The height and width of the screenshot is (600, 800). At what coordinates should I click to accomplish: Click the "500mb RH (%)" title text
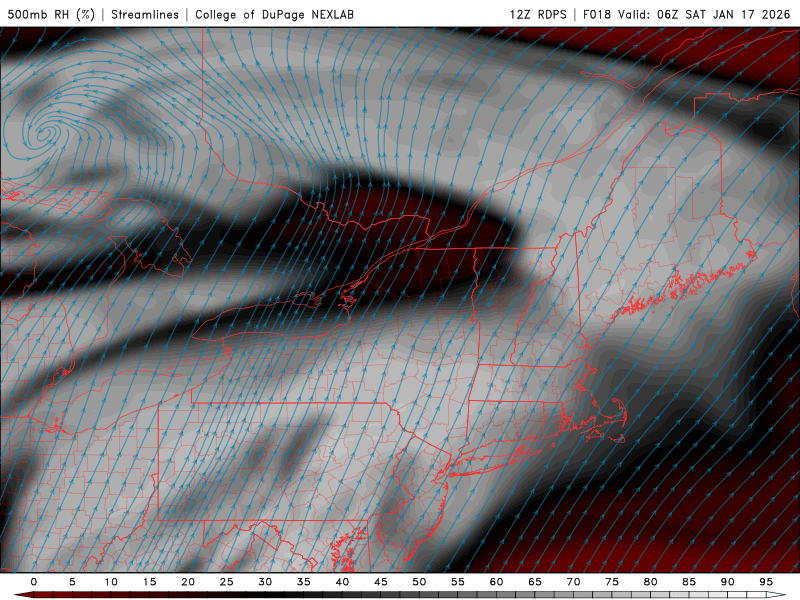[x=51, y=14]
